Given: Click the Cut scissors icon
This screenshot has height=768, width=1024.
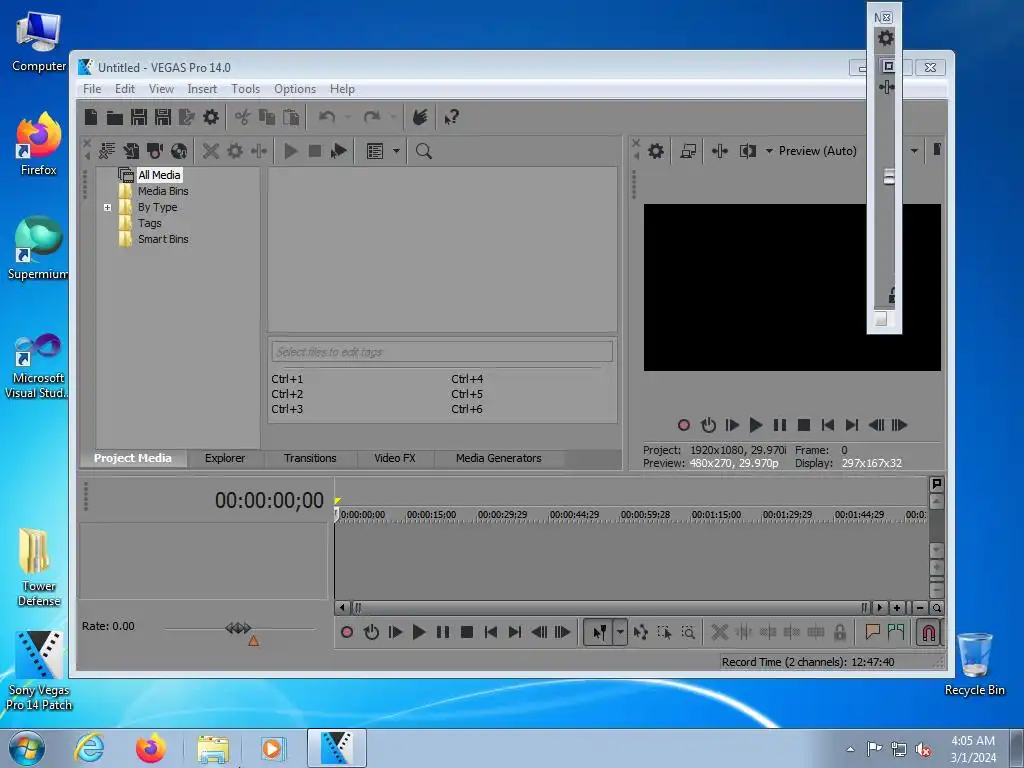Looking at the screenshot, I should (x=242, y=118).
